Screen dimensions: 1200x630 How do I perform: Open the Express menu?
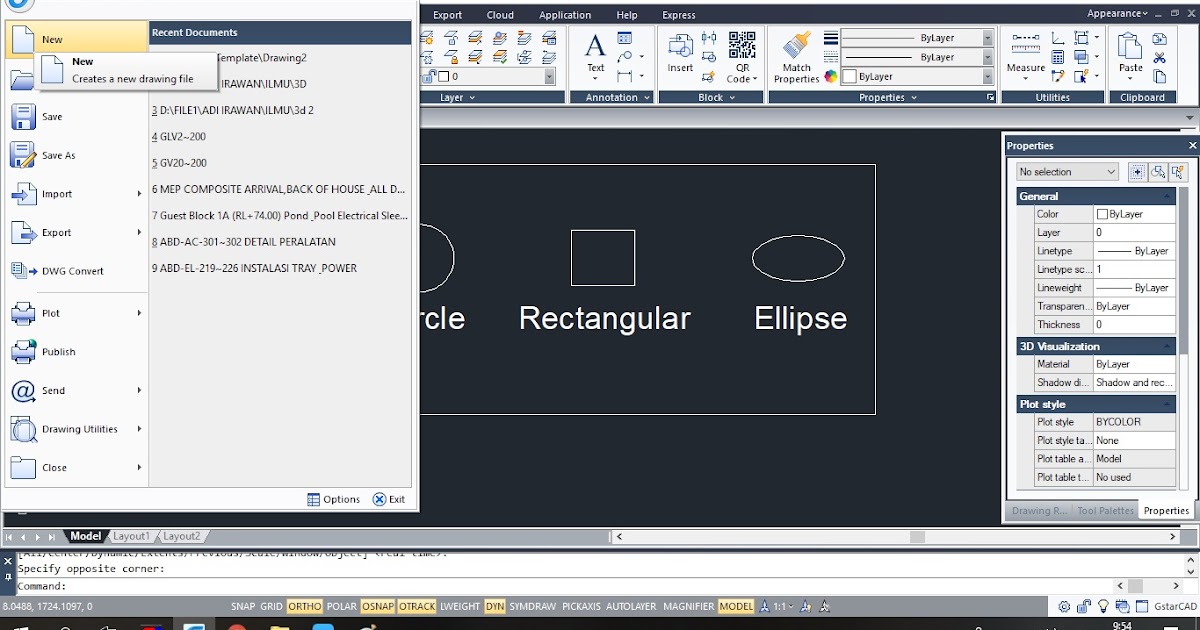(679, 14)
